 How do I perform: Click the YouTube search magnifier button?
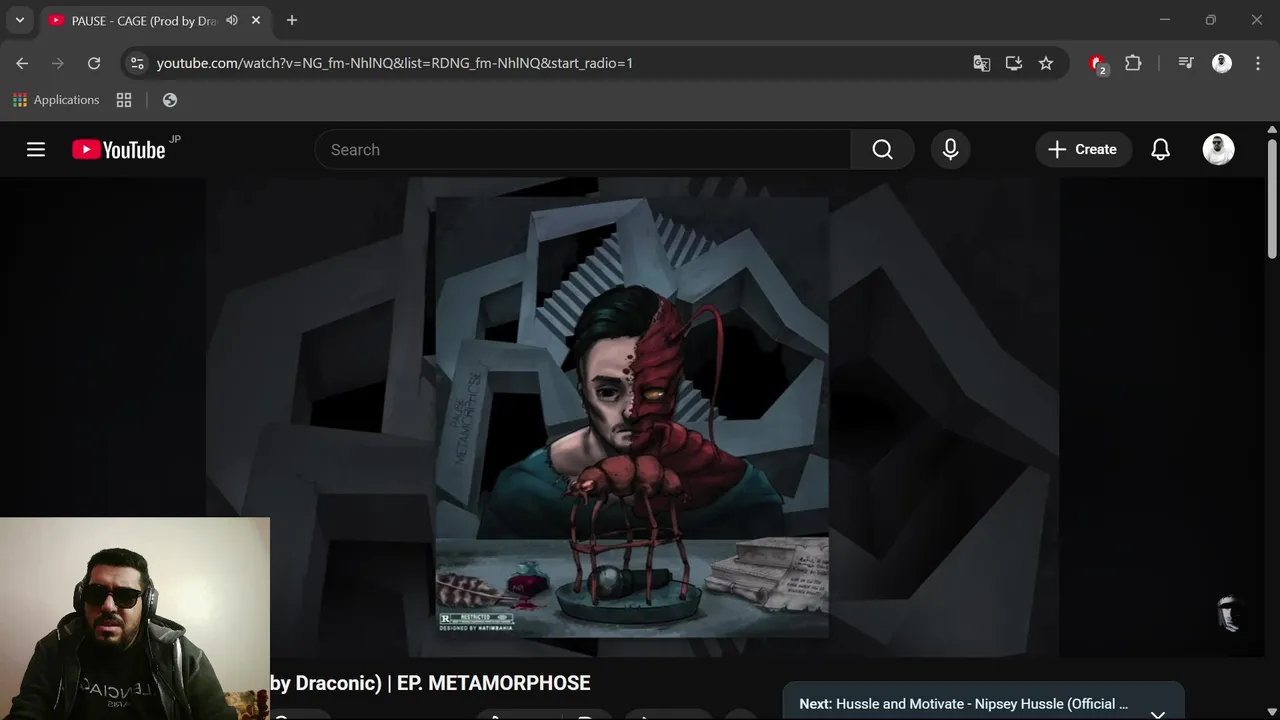click(882, 150)
